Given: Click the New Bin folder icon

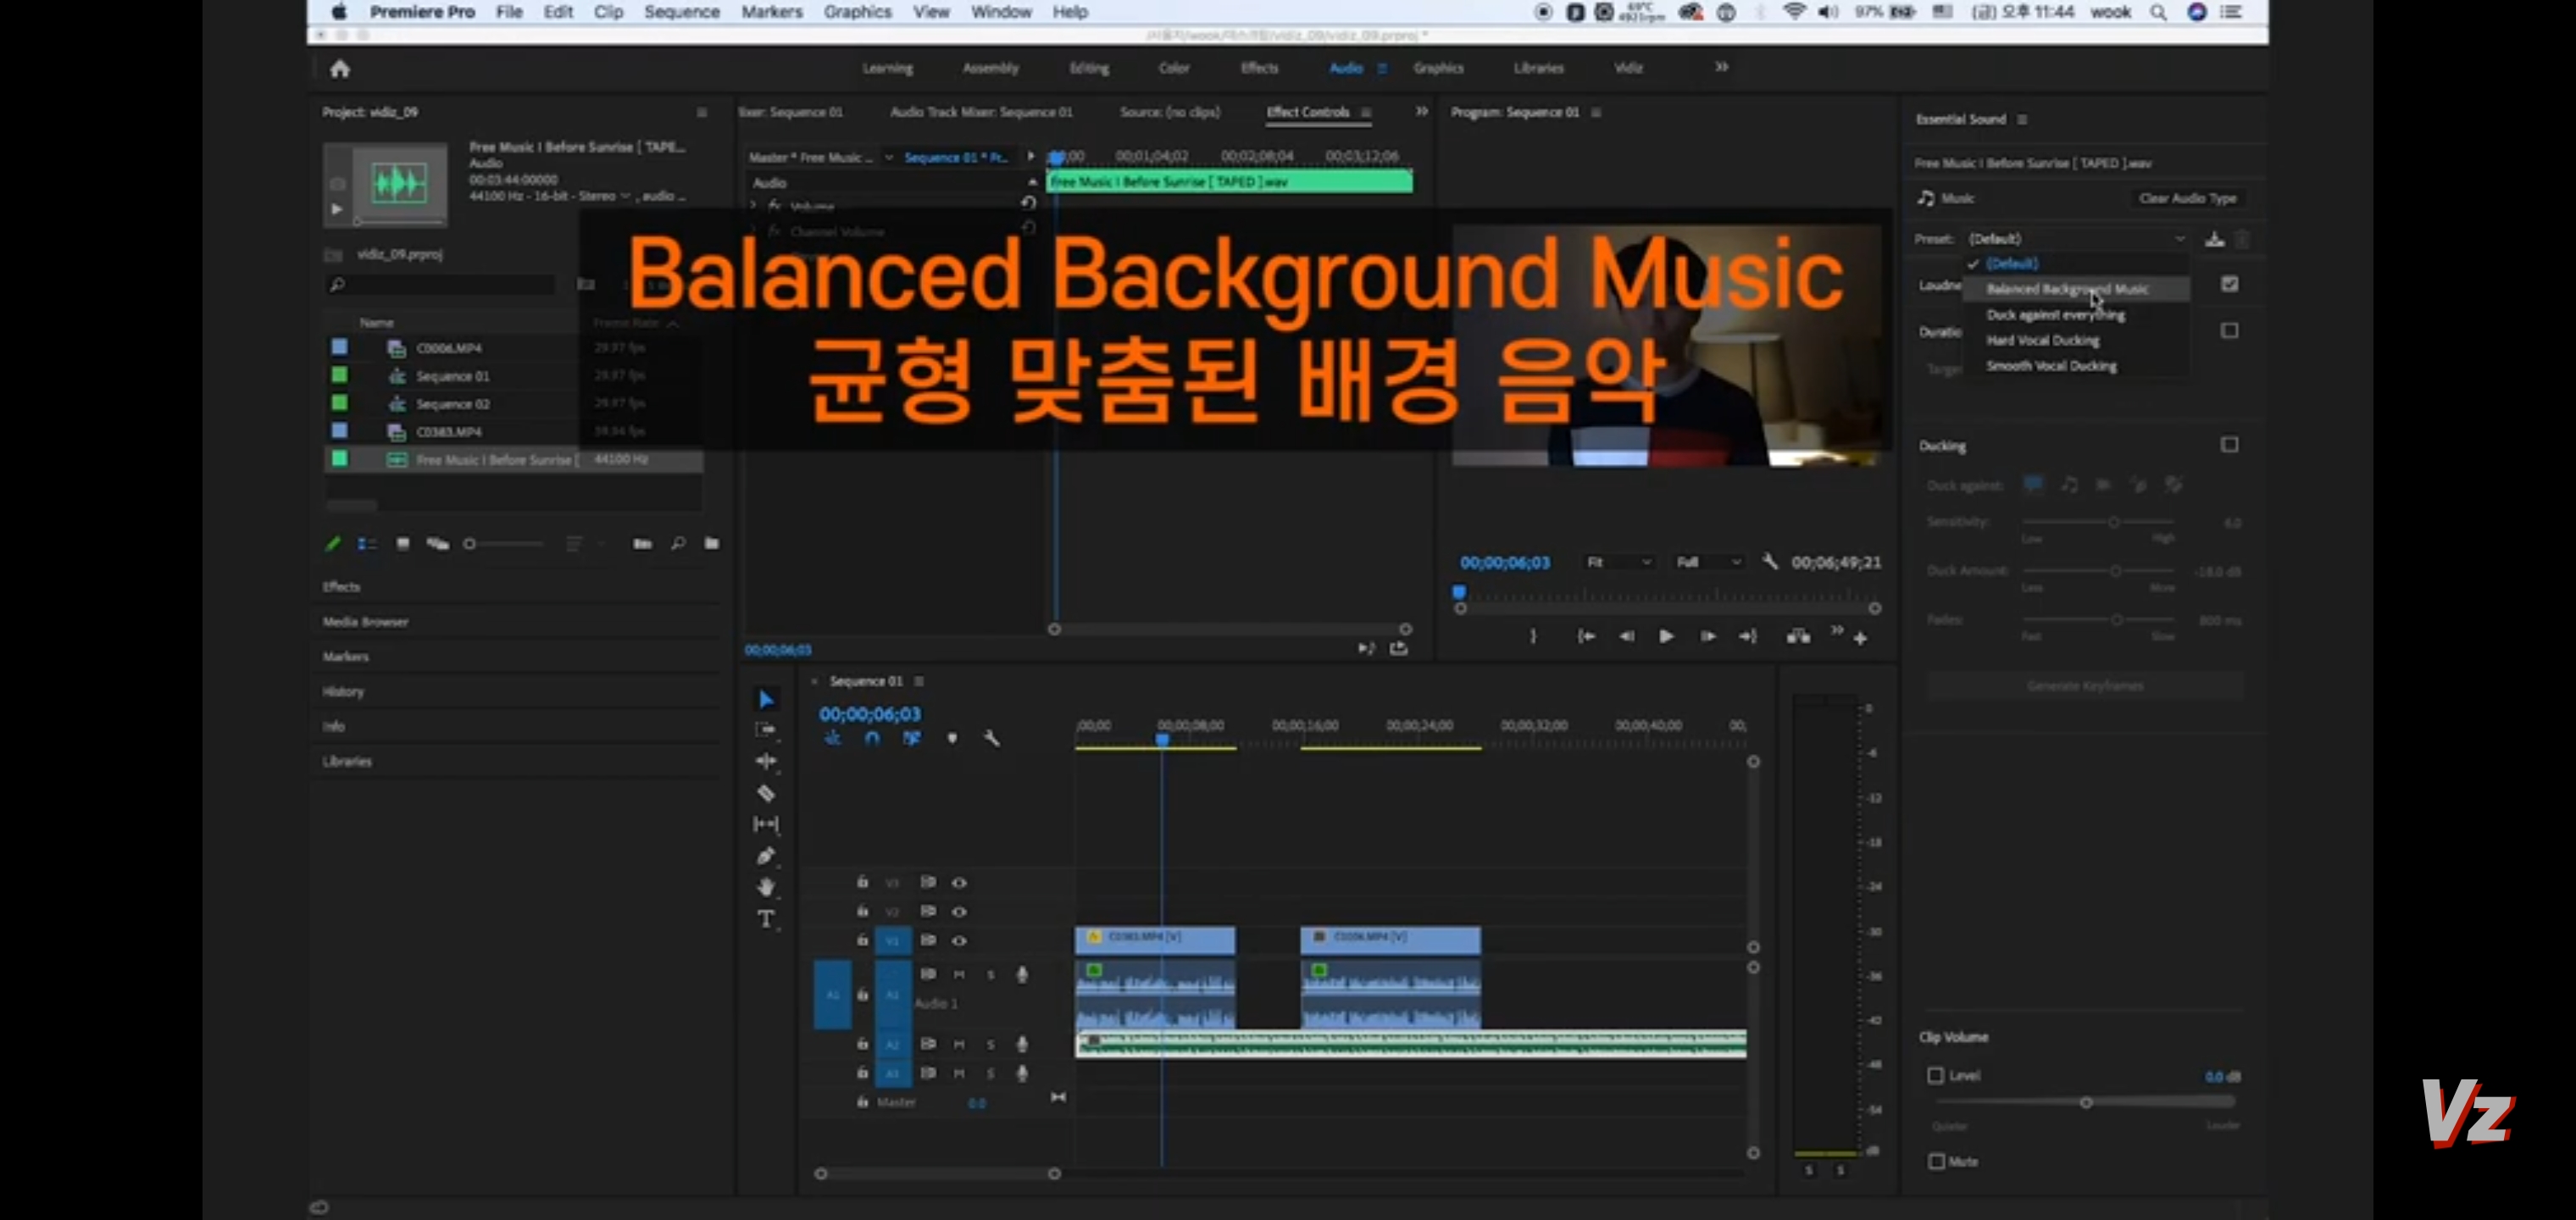Looking at the screenshot, I should point(712,543).
